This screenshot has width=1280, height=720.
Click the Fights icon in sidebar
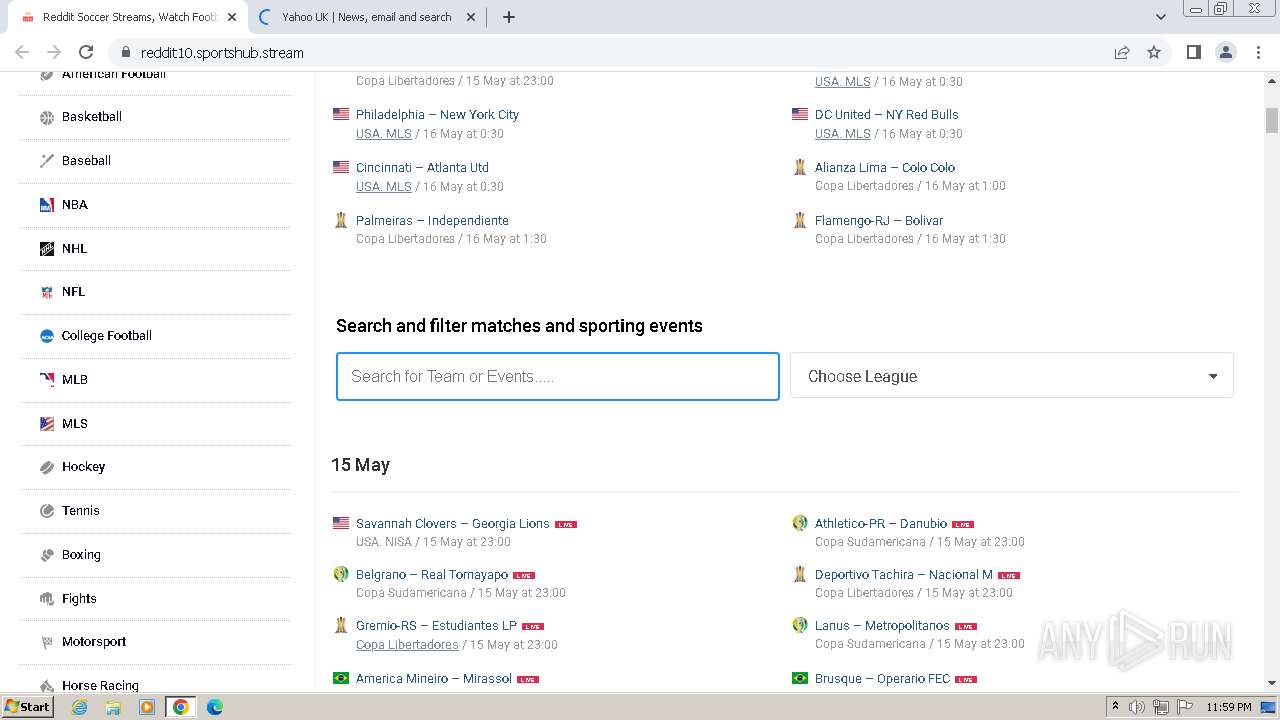click(x=47, y=599)
